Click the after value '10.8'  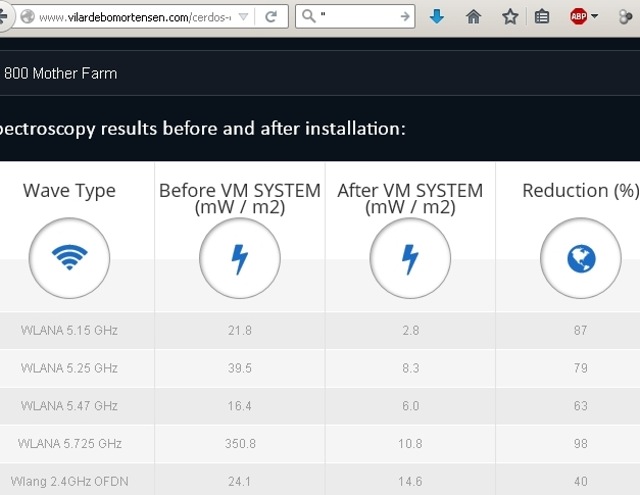pyautogui.click(x=410, y=444)
